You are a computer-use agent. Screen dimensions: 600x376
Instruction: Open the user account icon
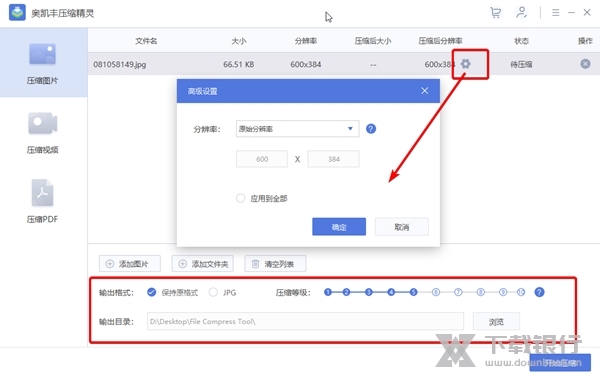tap(521, 13)
